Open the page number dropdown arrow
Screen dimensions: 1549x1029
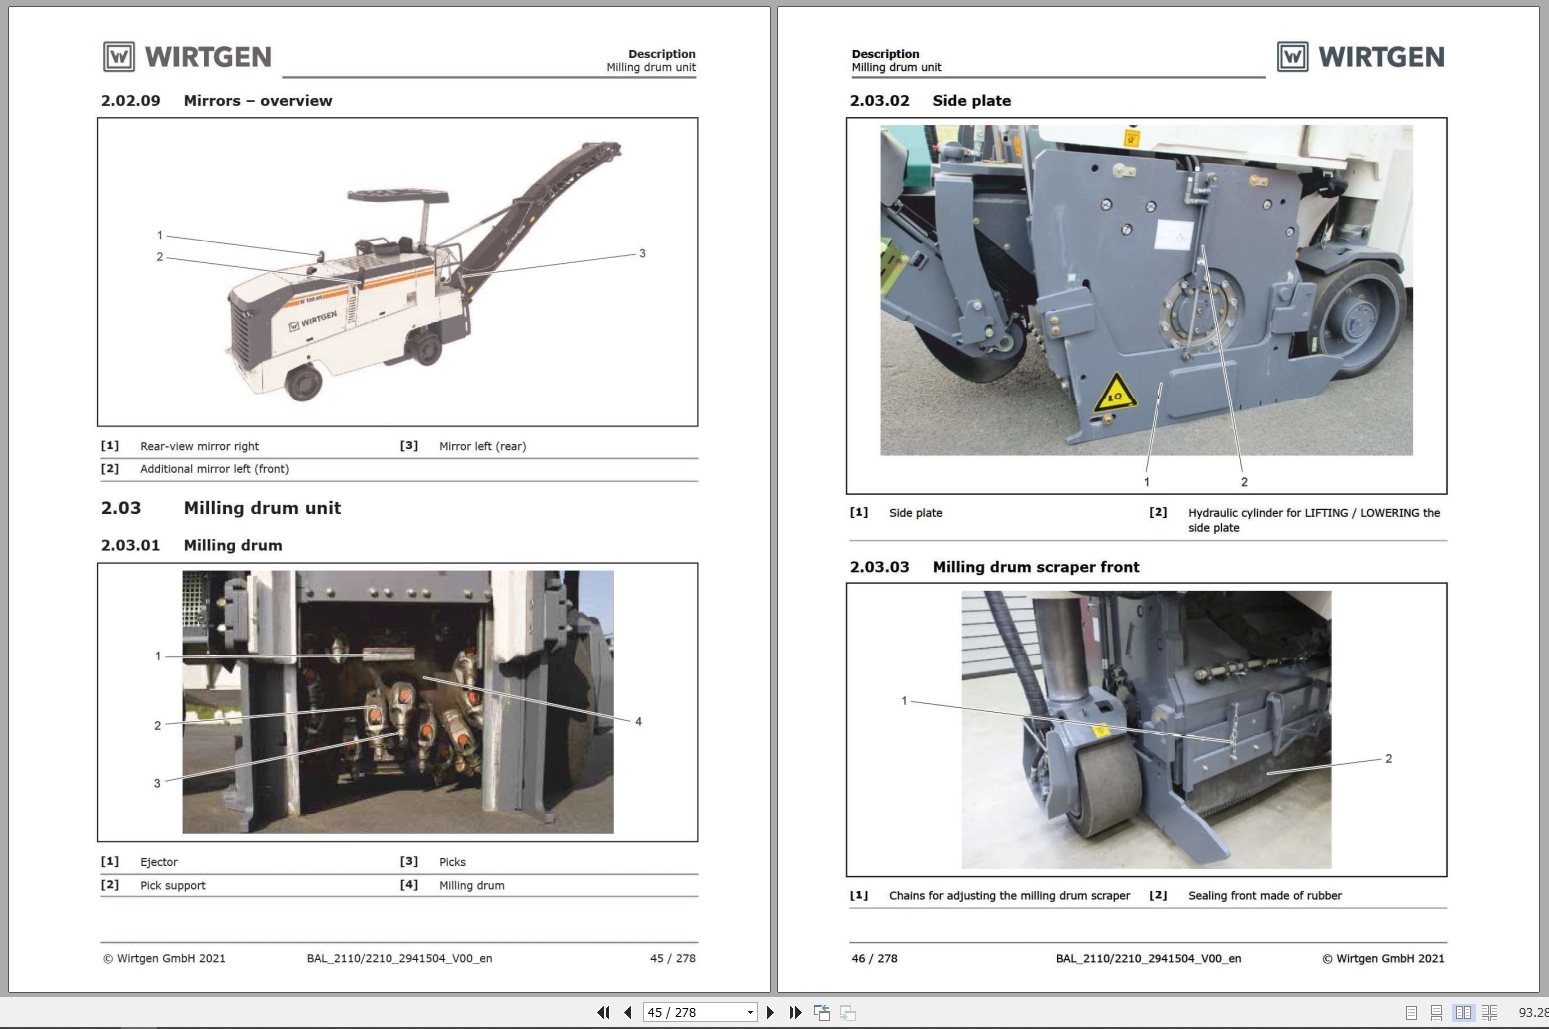coord(750,1012)
